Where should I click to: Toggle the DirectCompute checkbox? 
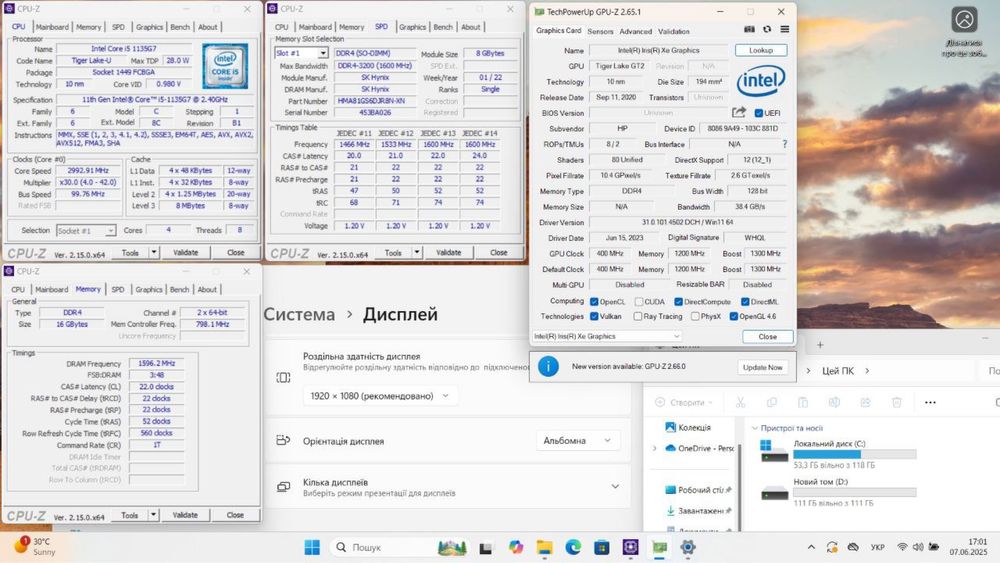coord(679,302)
